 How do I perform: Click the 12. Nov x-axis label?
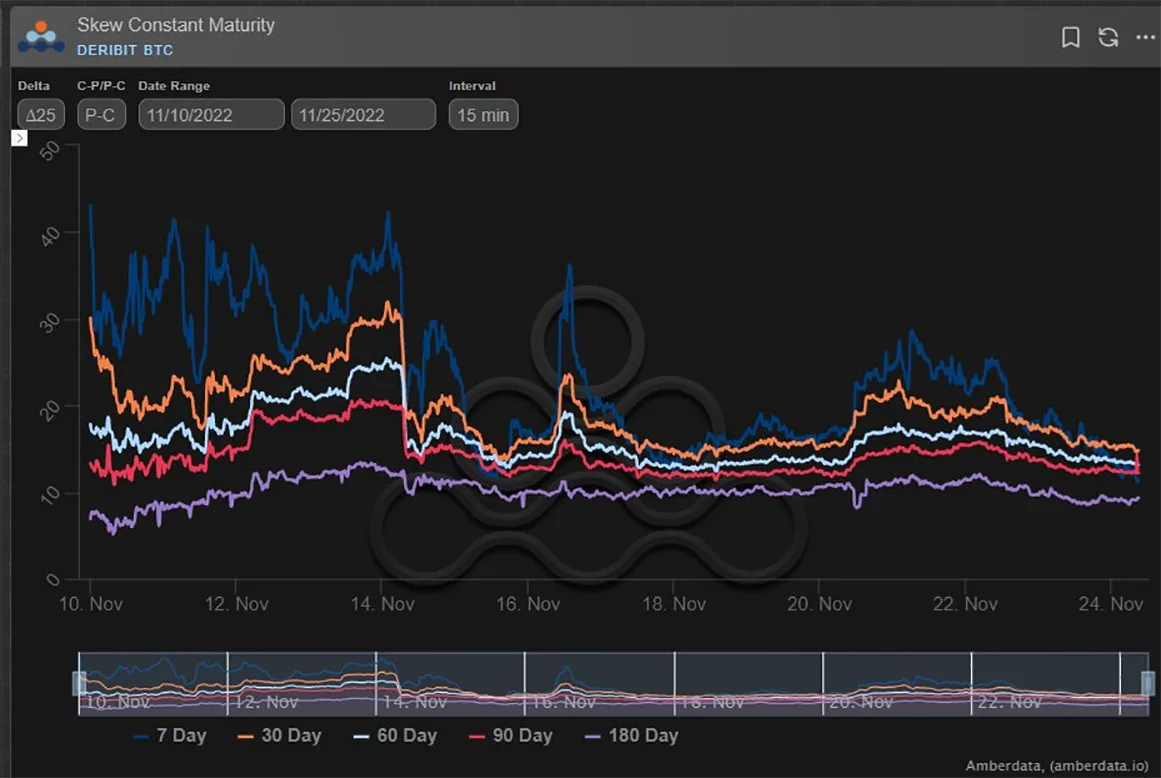(x=236, y=604)
